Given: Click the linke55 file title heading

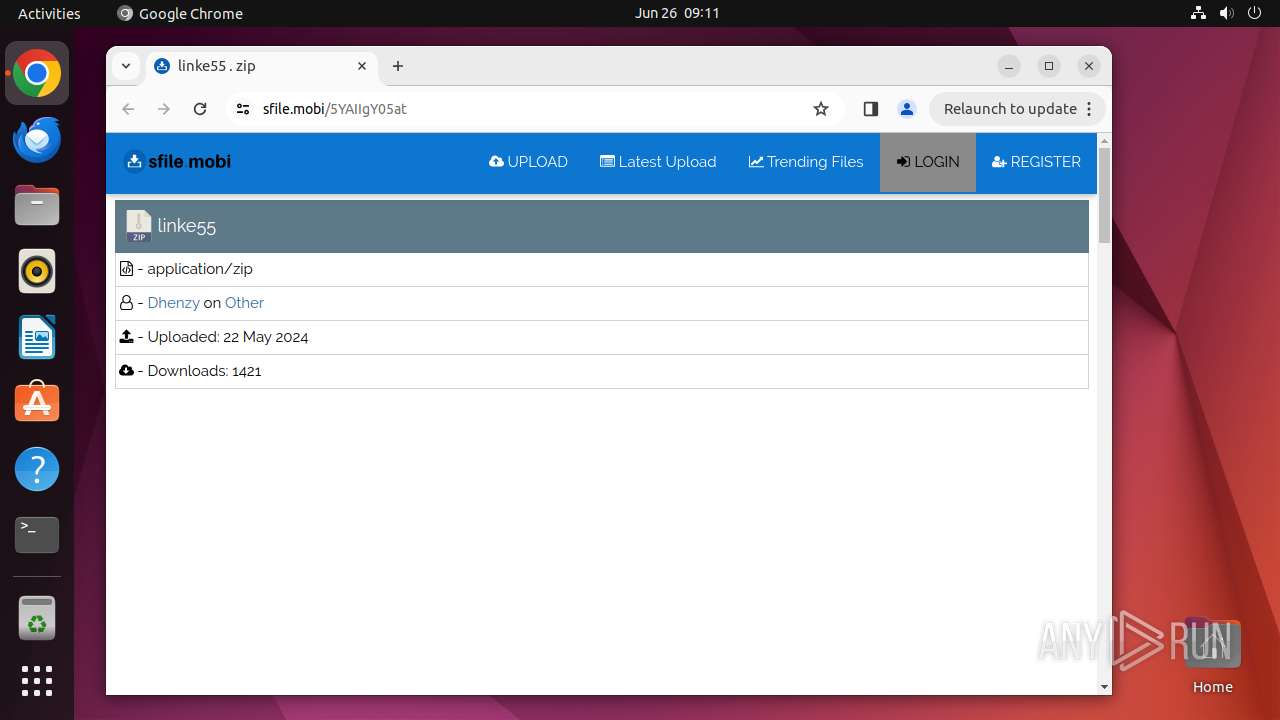Looking at the screenshot, I should 187,226.
